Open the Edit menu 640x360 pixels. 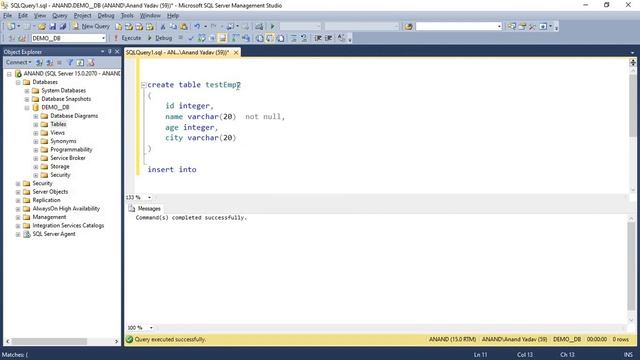(x=23, y=16)
